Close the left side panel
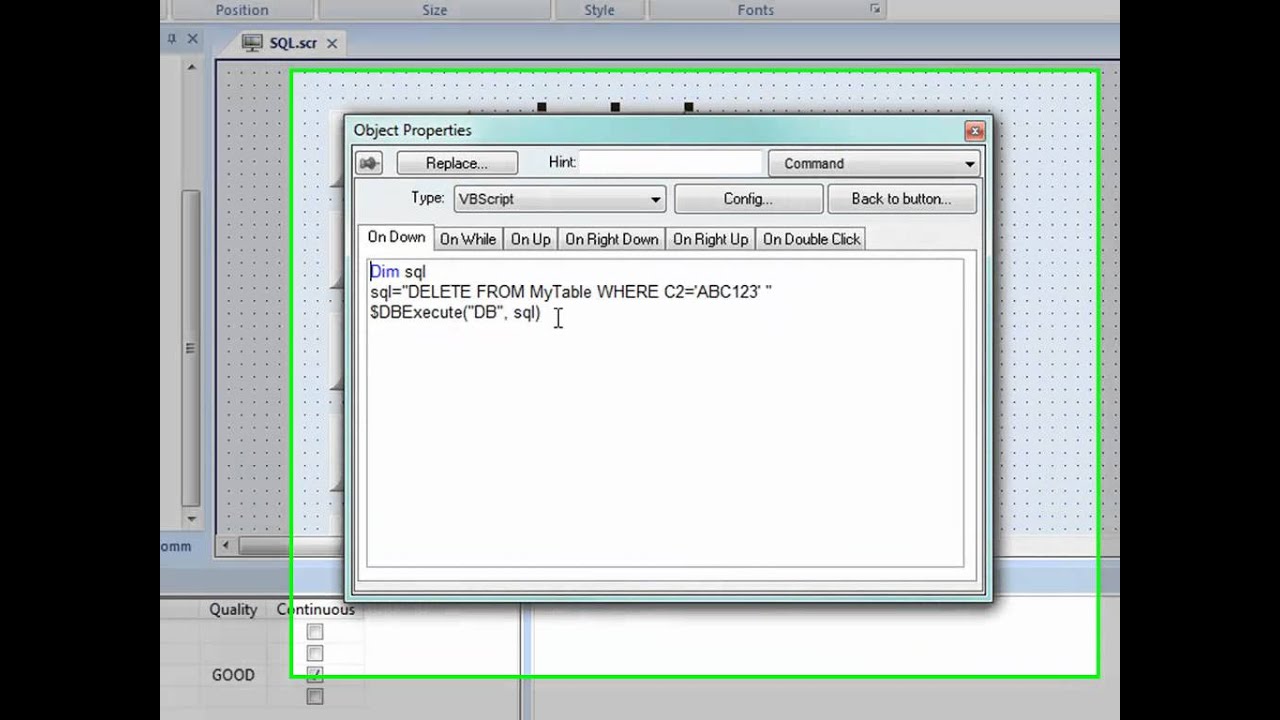The height and width of the screenshot is (720, 1280). point(193,39)
